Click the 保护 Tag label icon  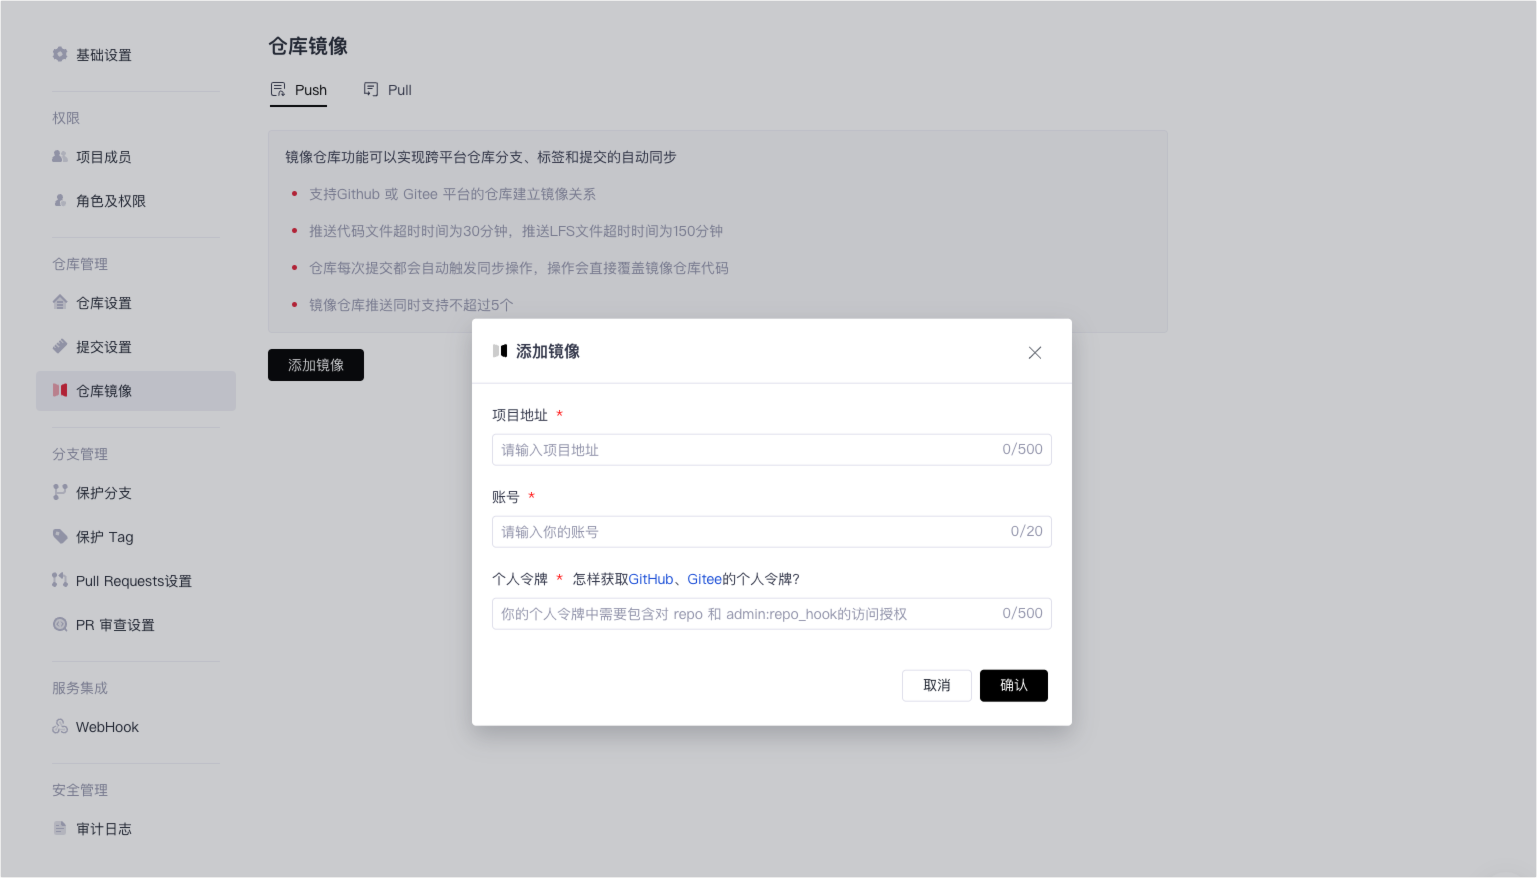(60, 537)
